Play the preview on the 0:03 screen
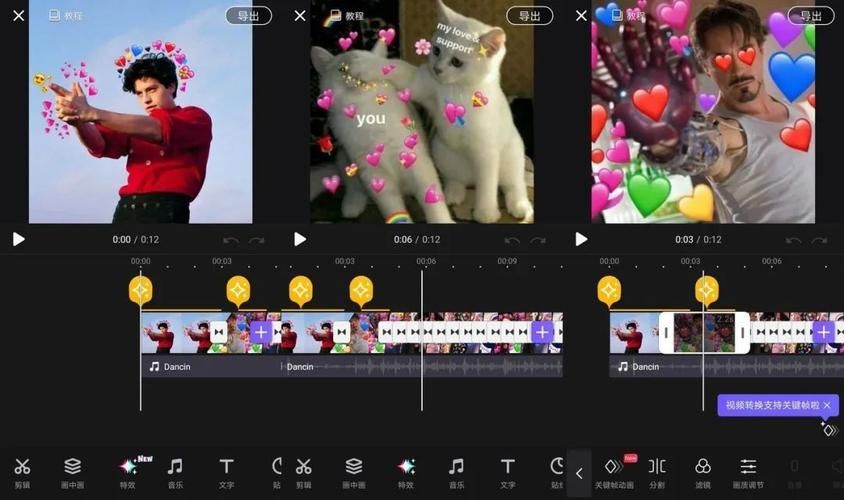 [581, 239]
